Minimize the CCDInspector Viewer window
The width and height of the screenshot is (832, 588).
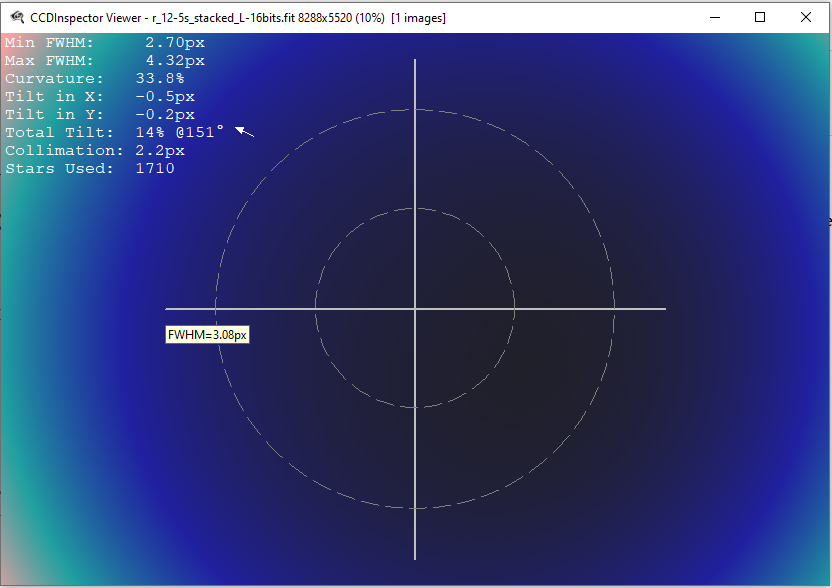[x=715, y=17]
